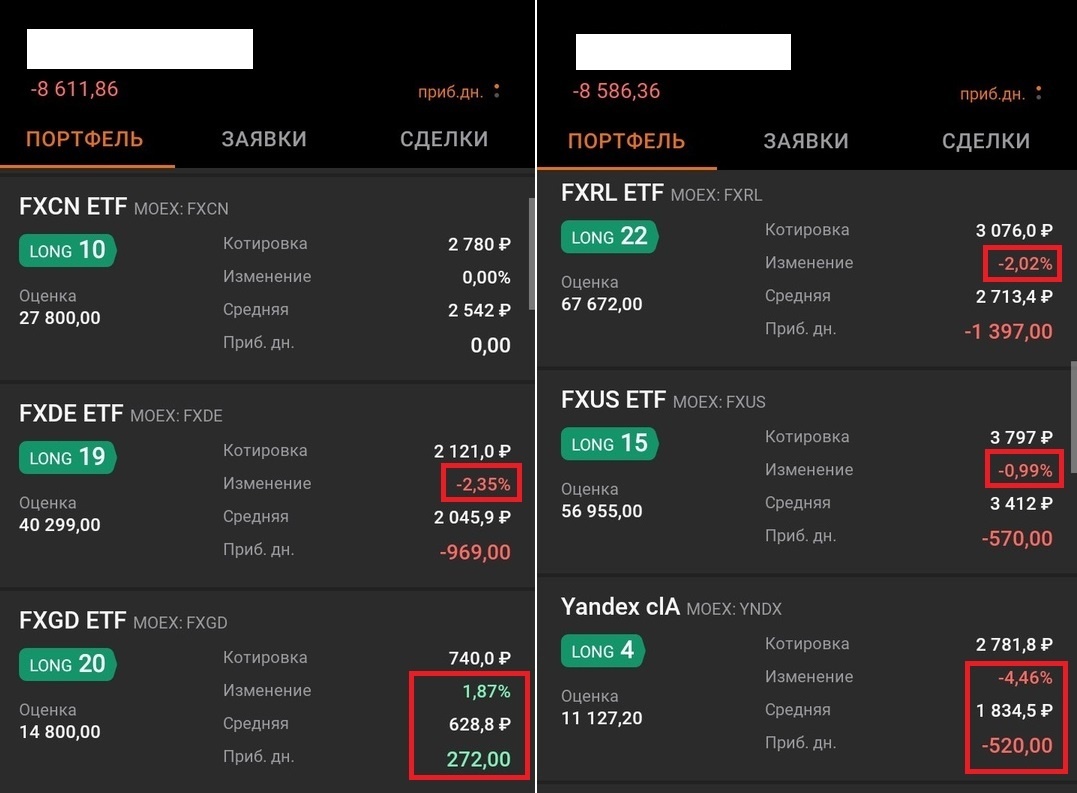
Task: Switch to the left СДЕЛКИ tab
Action: (444, 139)
